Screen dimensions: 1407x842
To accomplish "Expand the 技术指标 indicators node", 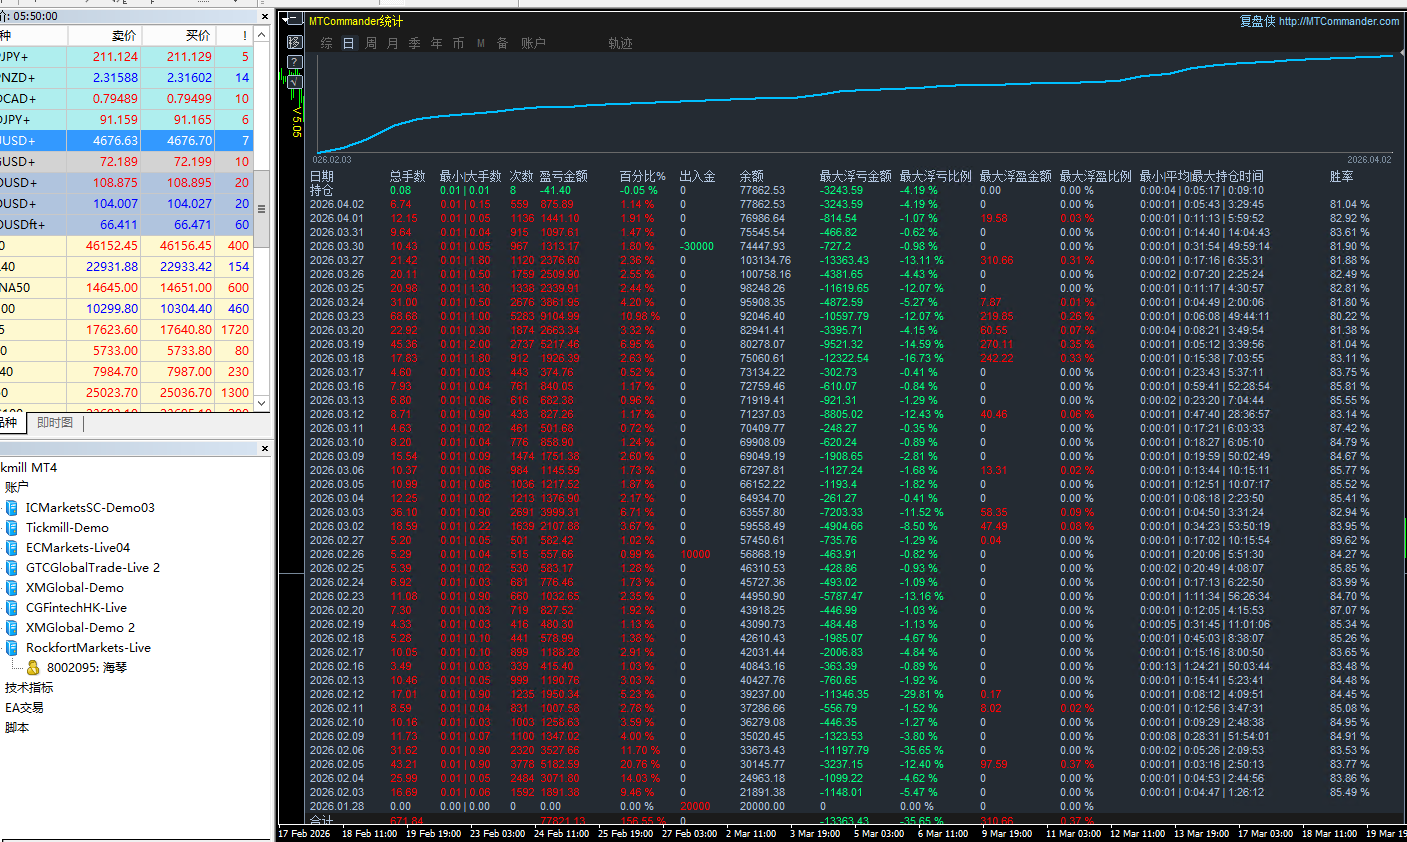I will (29, 688).
